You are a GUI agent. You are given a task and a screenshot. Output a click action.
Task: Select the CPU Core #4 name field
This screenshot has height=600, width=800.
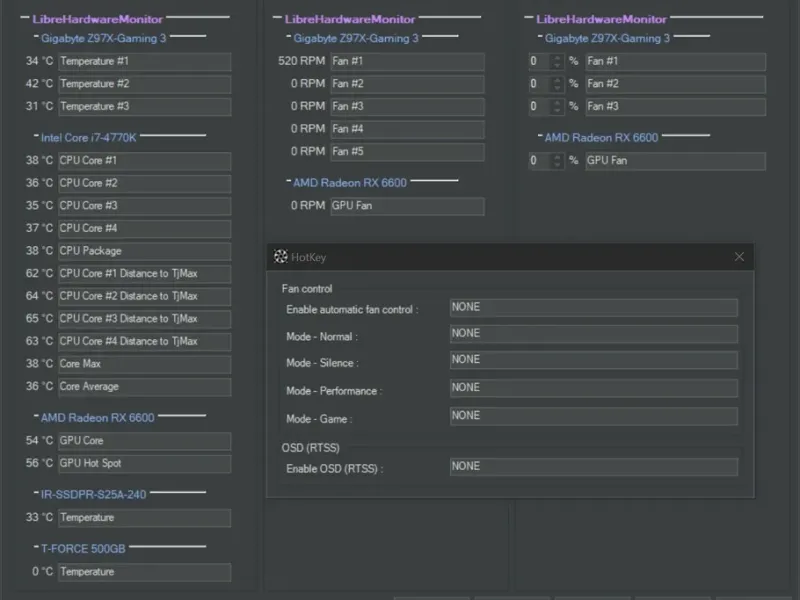coord(144,229)
